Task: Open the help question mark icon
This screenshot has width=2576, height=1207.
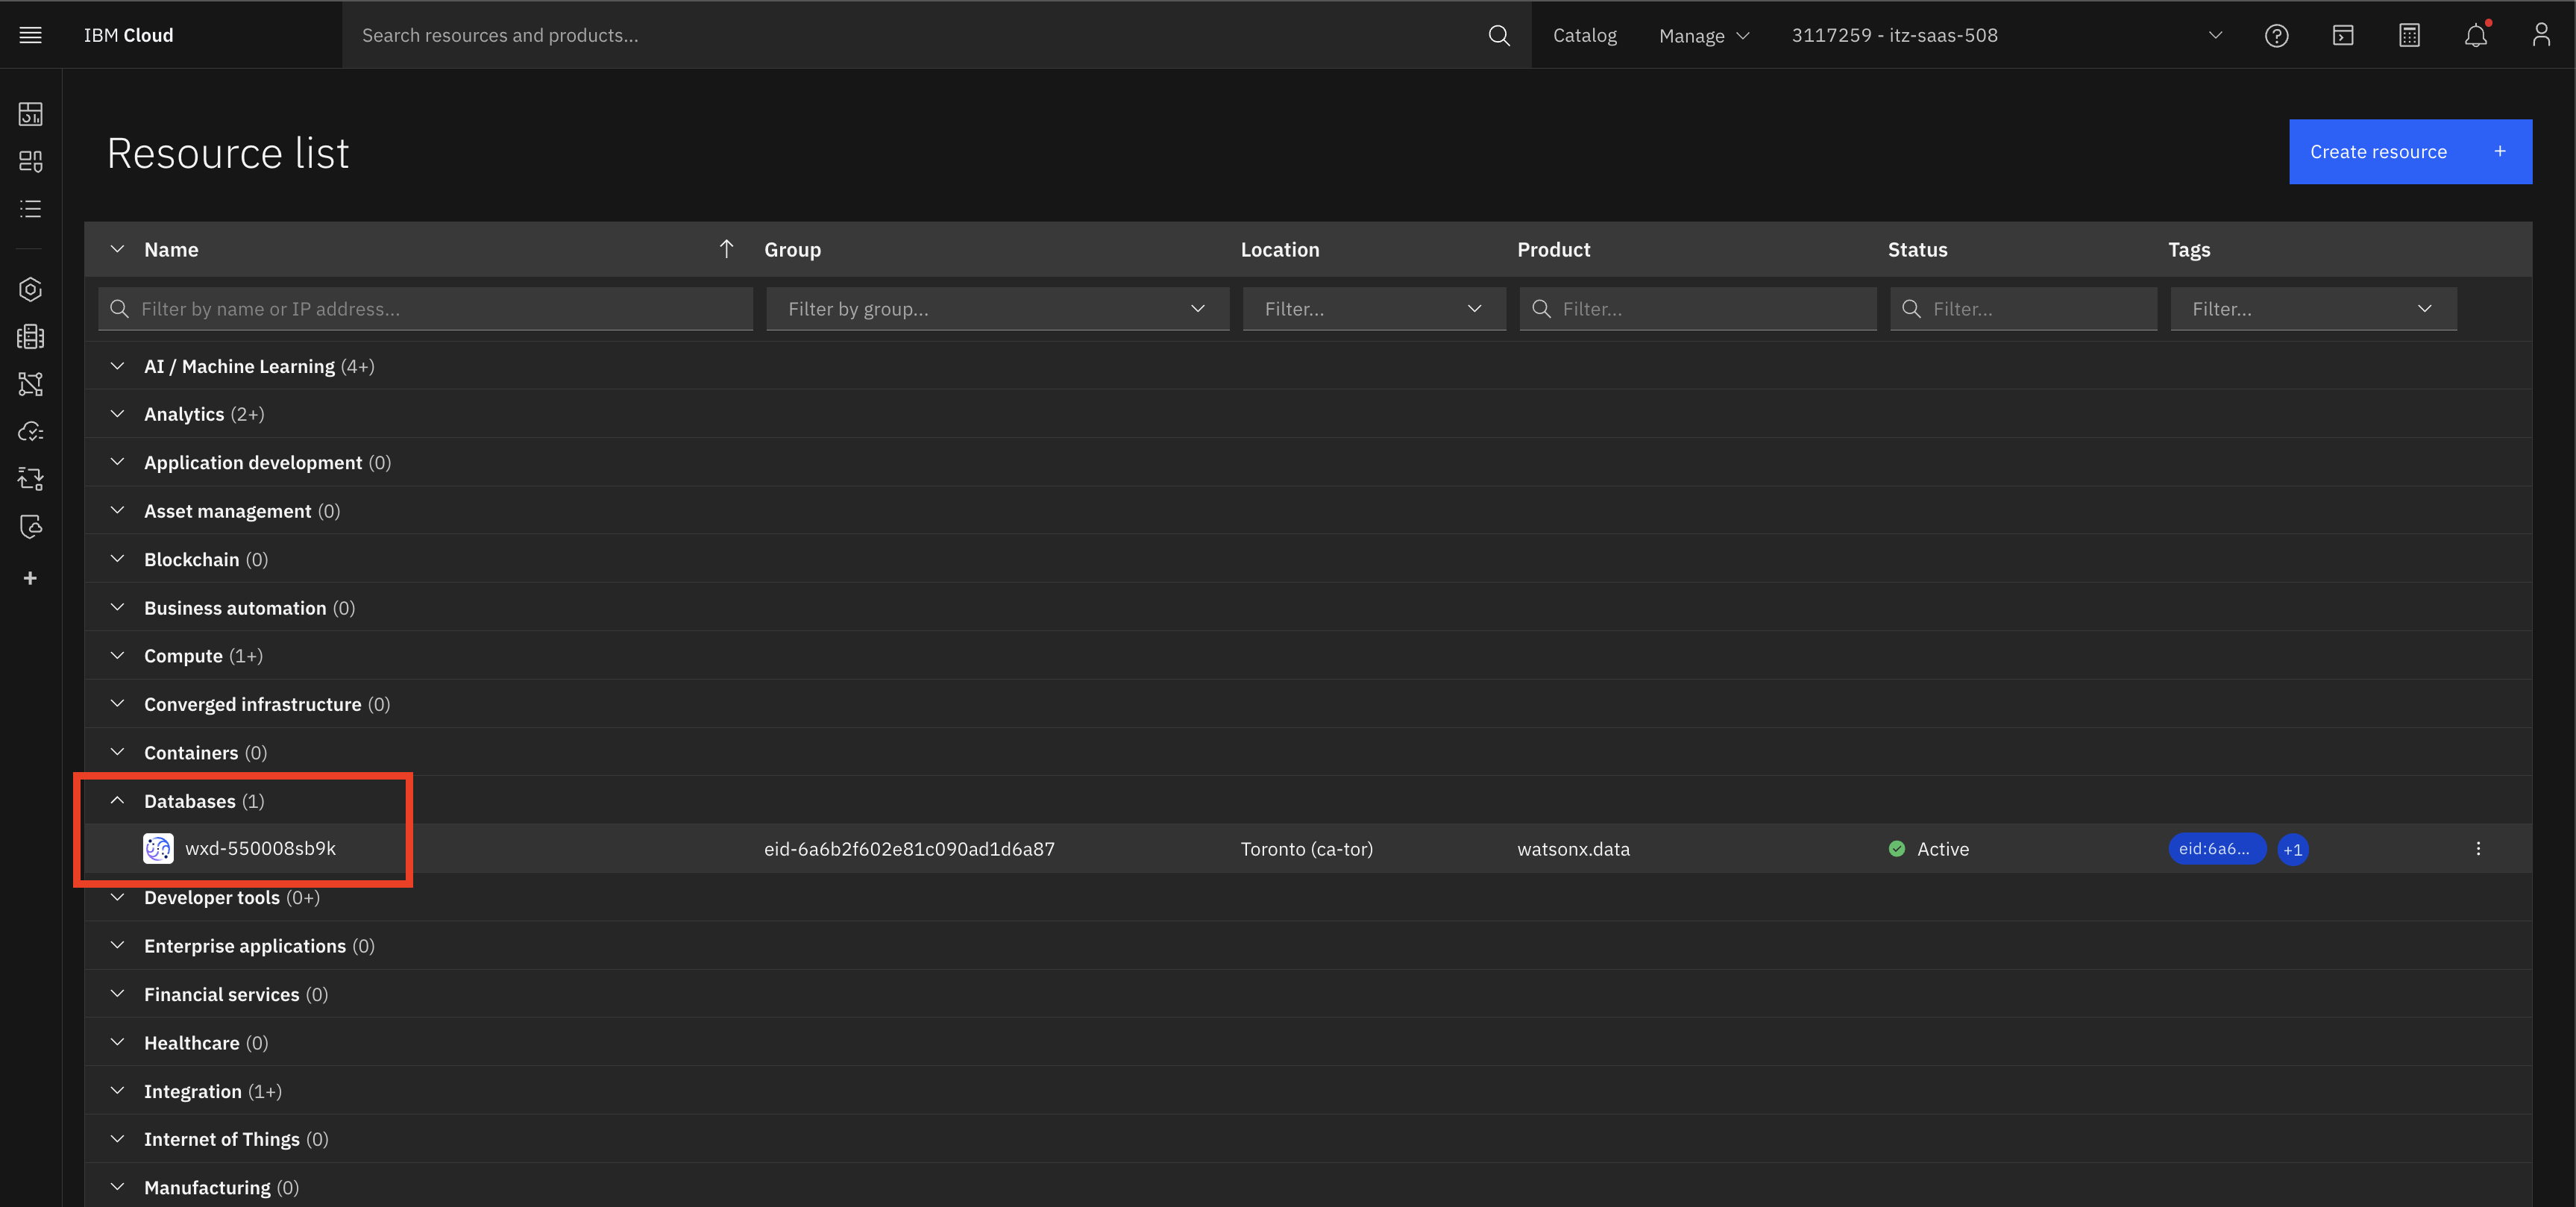Action: (x=2276, y=35)
